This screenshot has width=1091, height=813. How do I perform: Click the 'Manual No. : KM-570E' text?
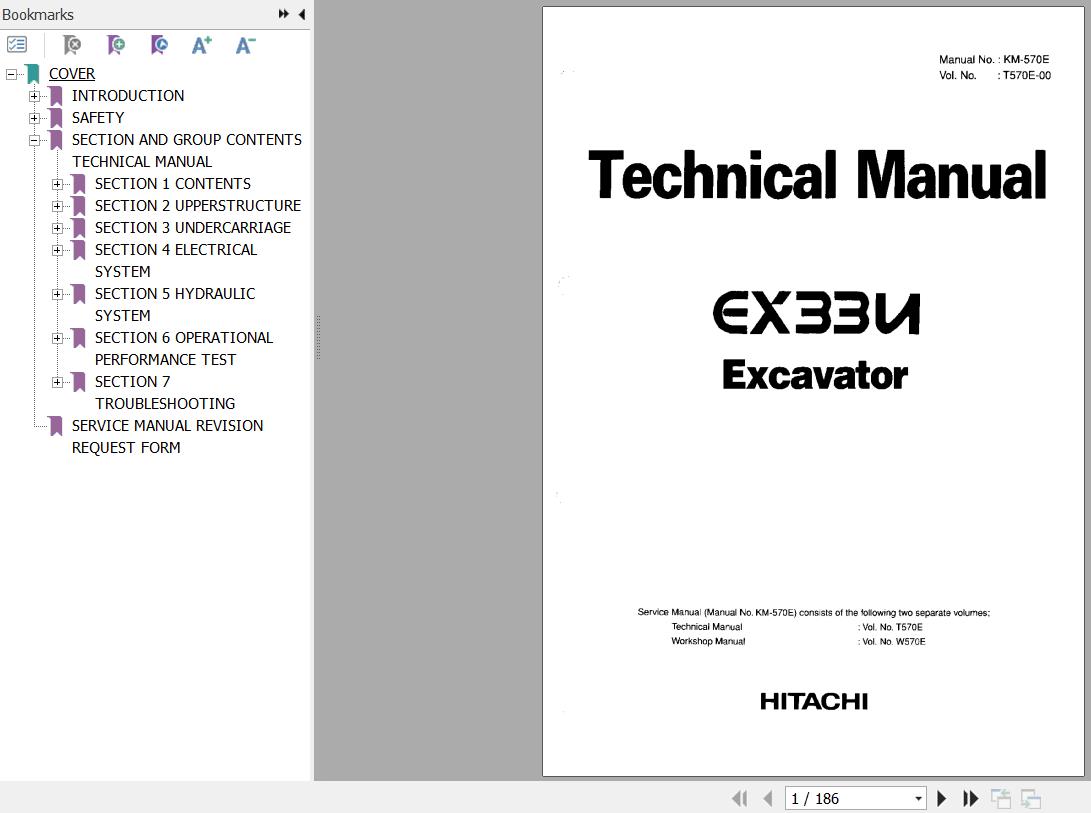pyautogui.click(x=994, y=60)
